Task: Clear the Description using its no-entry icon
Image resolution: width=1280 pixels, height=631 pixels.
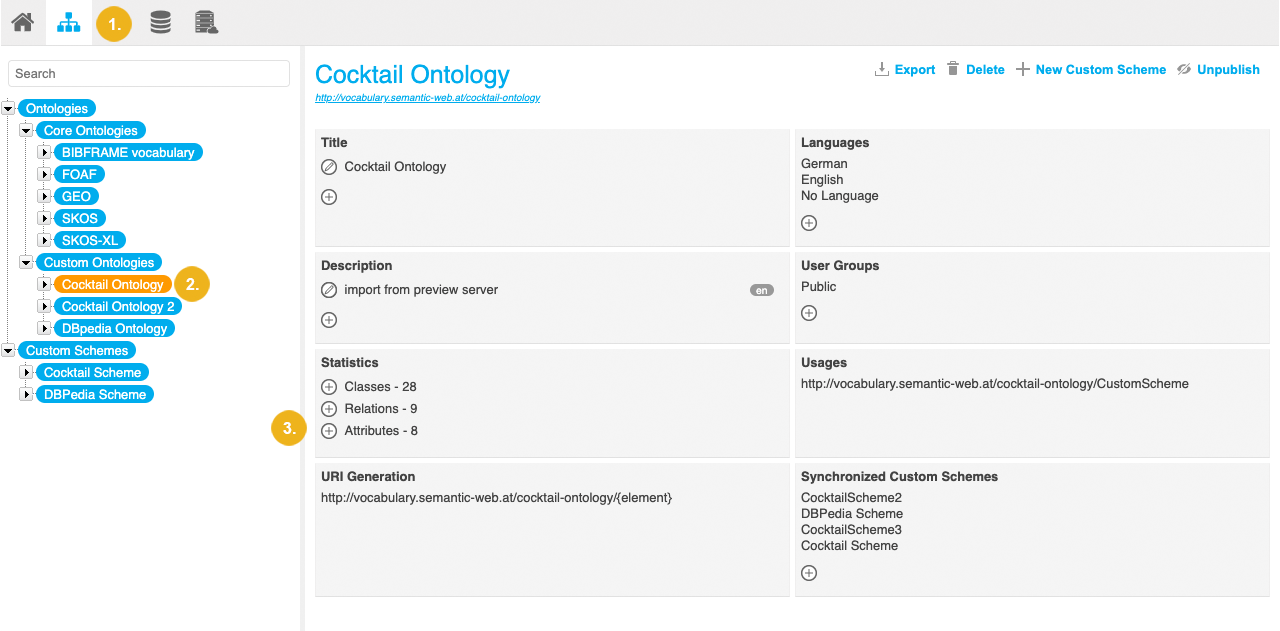Action: tap(329, 289)
